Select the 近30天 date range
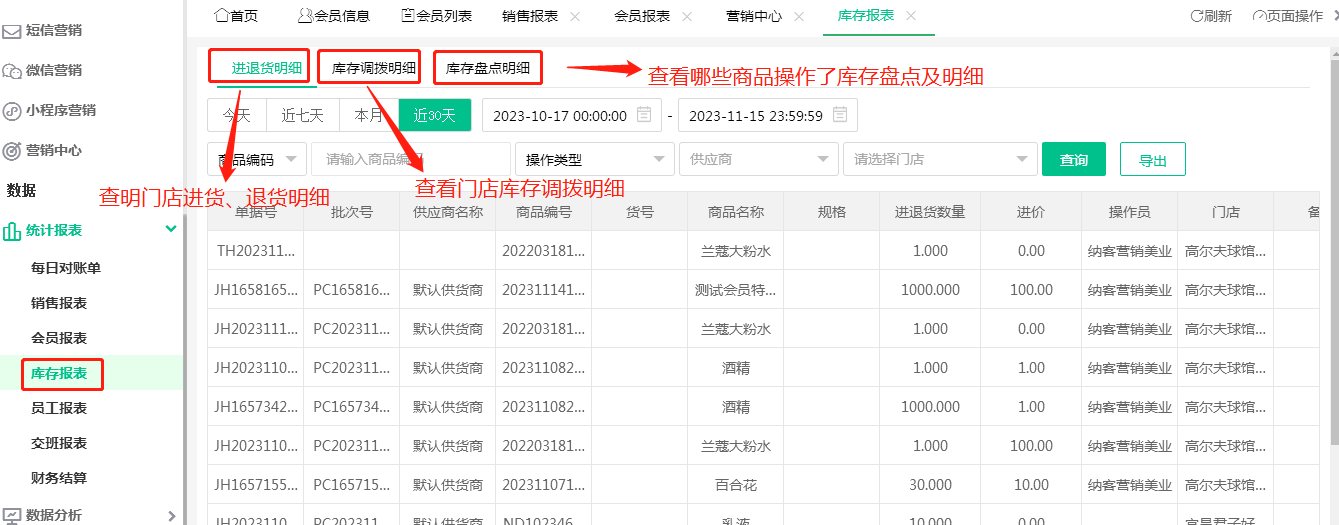The image size is (1339, 525). click(435, 115)
